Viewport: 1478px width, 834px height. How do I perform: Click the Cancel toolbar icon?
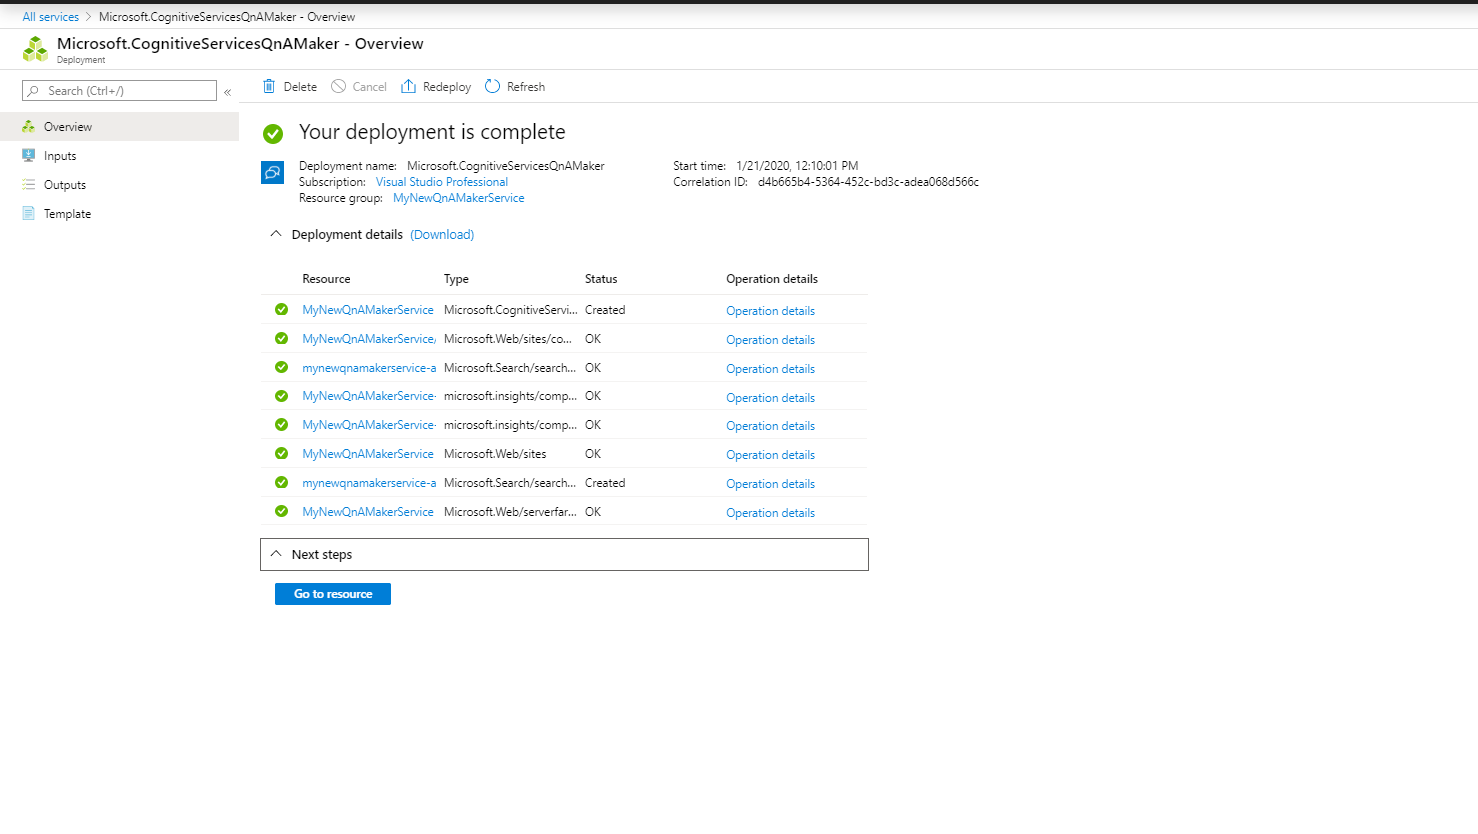point(339,86)
